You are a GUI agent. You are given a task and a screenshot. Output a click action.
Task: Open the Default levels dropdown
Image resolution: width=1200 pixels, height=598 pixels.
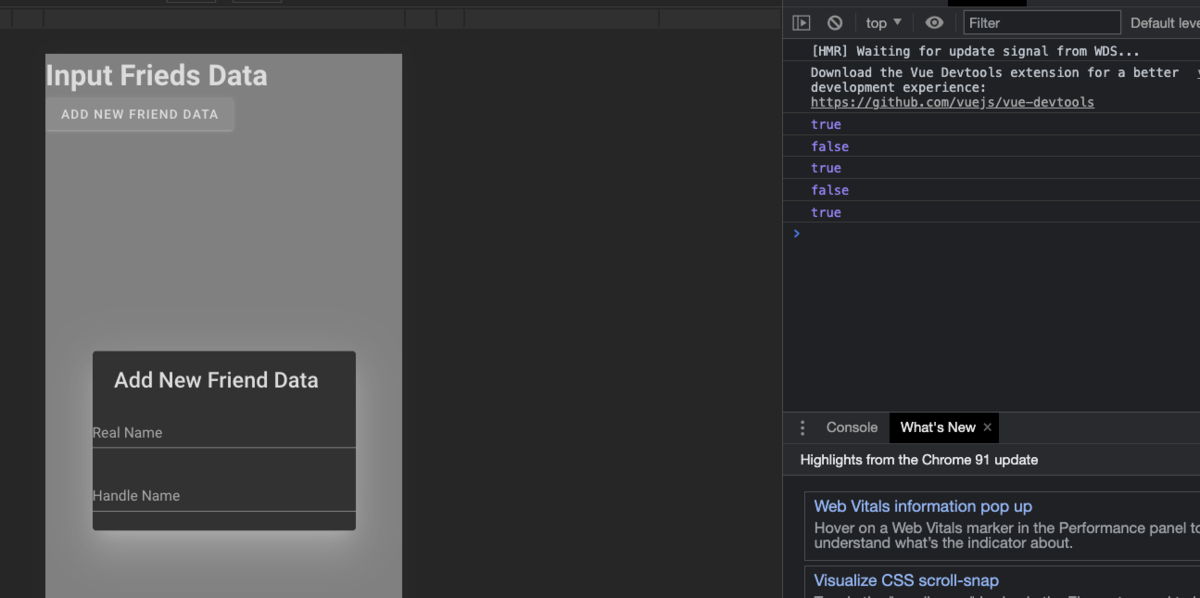[1165, 23]
